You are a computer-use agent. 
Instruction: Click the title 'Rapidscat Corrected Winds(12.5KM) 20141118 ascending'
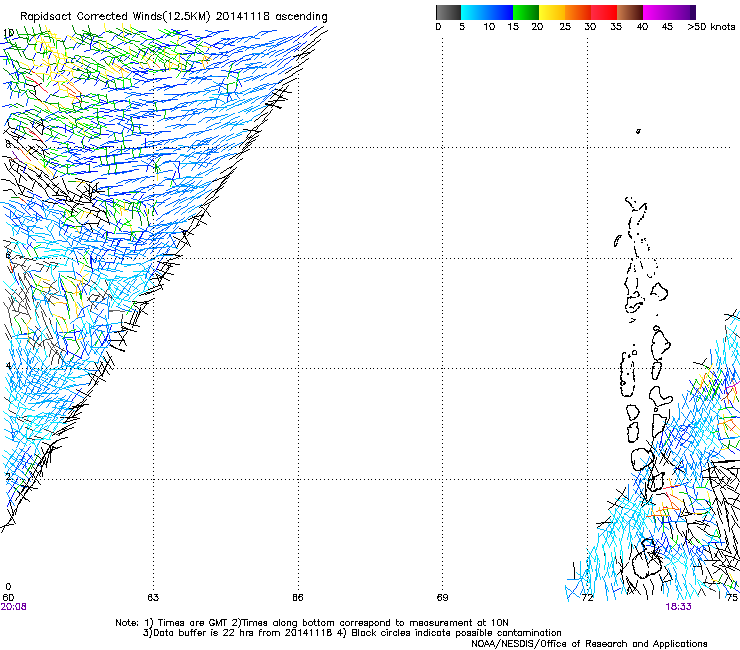tap(174, 17)
